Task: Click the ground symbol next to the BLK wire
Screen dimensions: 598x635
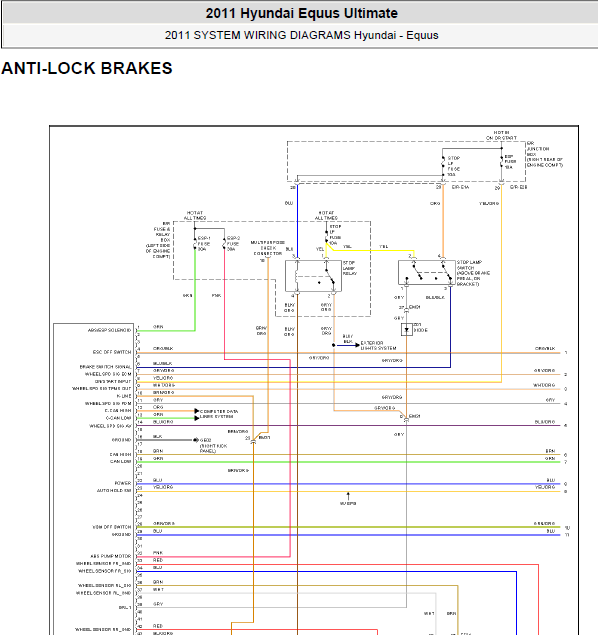Action: coord(196,440)
